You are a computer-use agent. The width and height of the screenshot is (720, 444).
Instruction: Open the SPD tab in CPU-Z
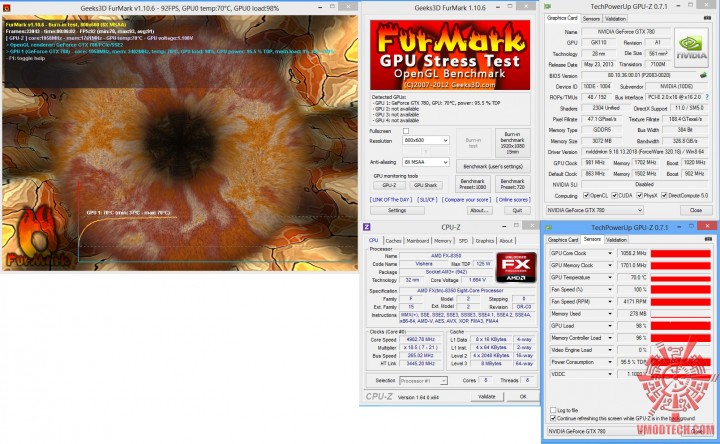click(x=463, y=241)
